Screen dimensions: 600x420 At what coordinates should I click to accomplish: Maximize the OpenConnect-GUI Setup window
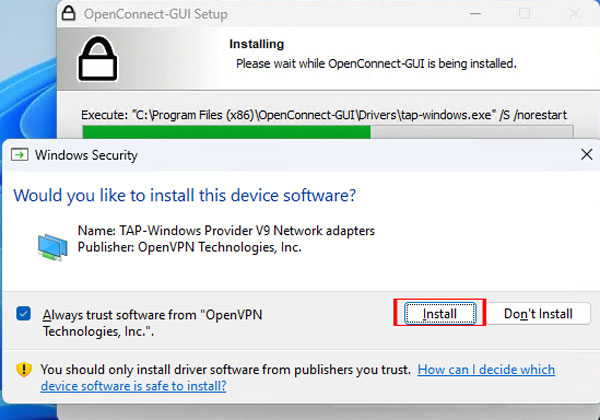pyautogui.click(x=525, y=15)
